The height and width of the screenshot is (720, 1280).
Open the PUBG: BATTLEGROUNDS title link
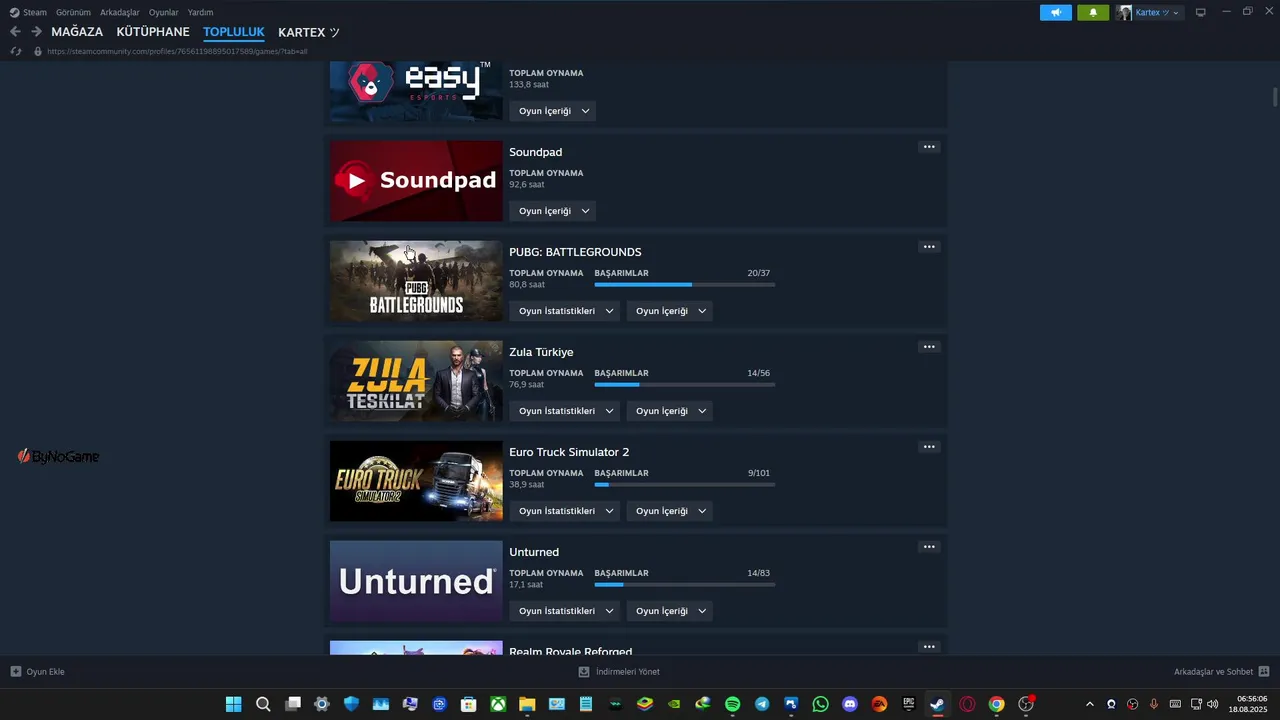click(x=575, y=252)
